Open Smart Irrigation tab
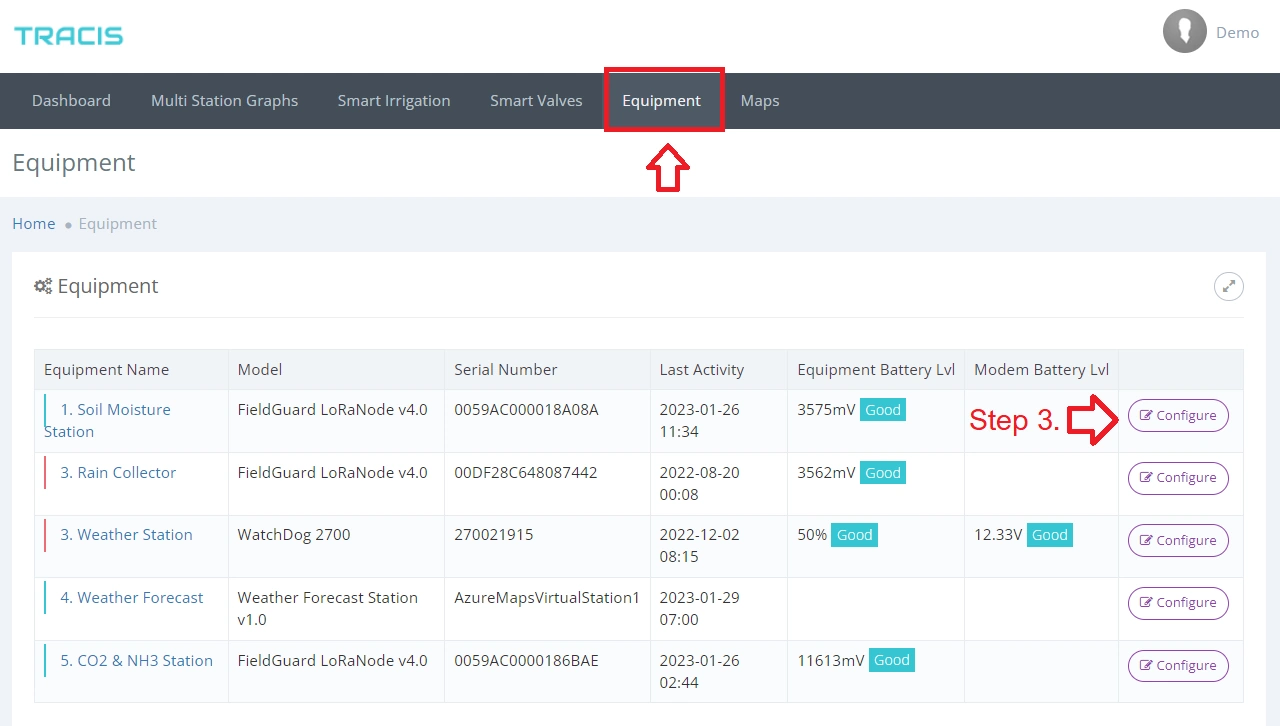Viewport: 1280px width, 726px height. (x=394, y=101)
